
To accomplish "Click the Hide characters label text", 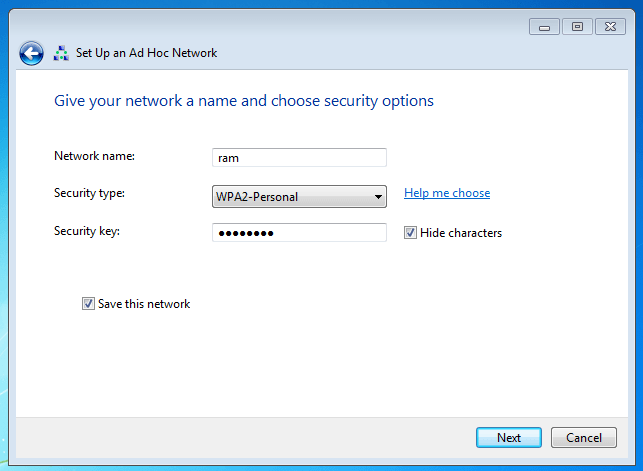I will 460,233.
